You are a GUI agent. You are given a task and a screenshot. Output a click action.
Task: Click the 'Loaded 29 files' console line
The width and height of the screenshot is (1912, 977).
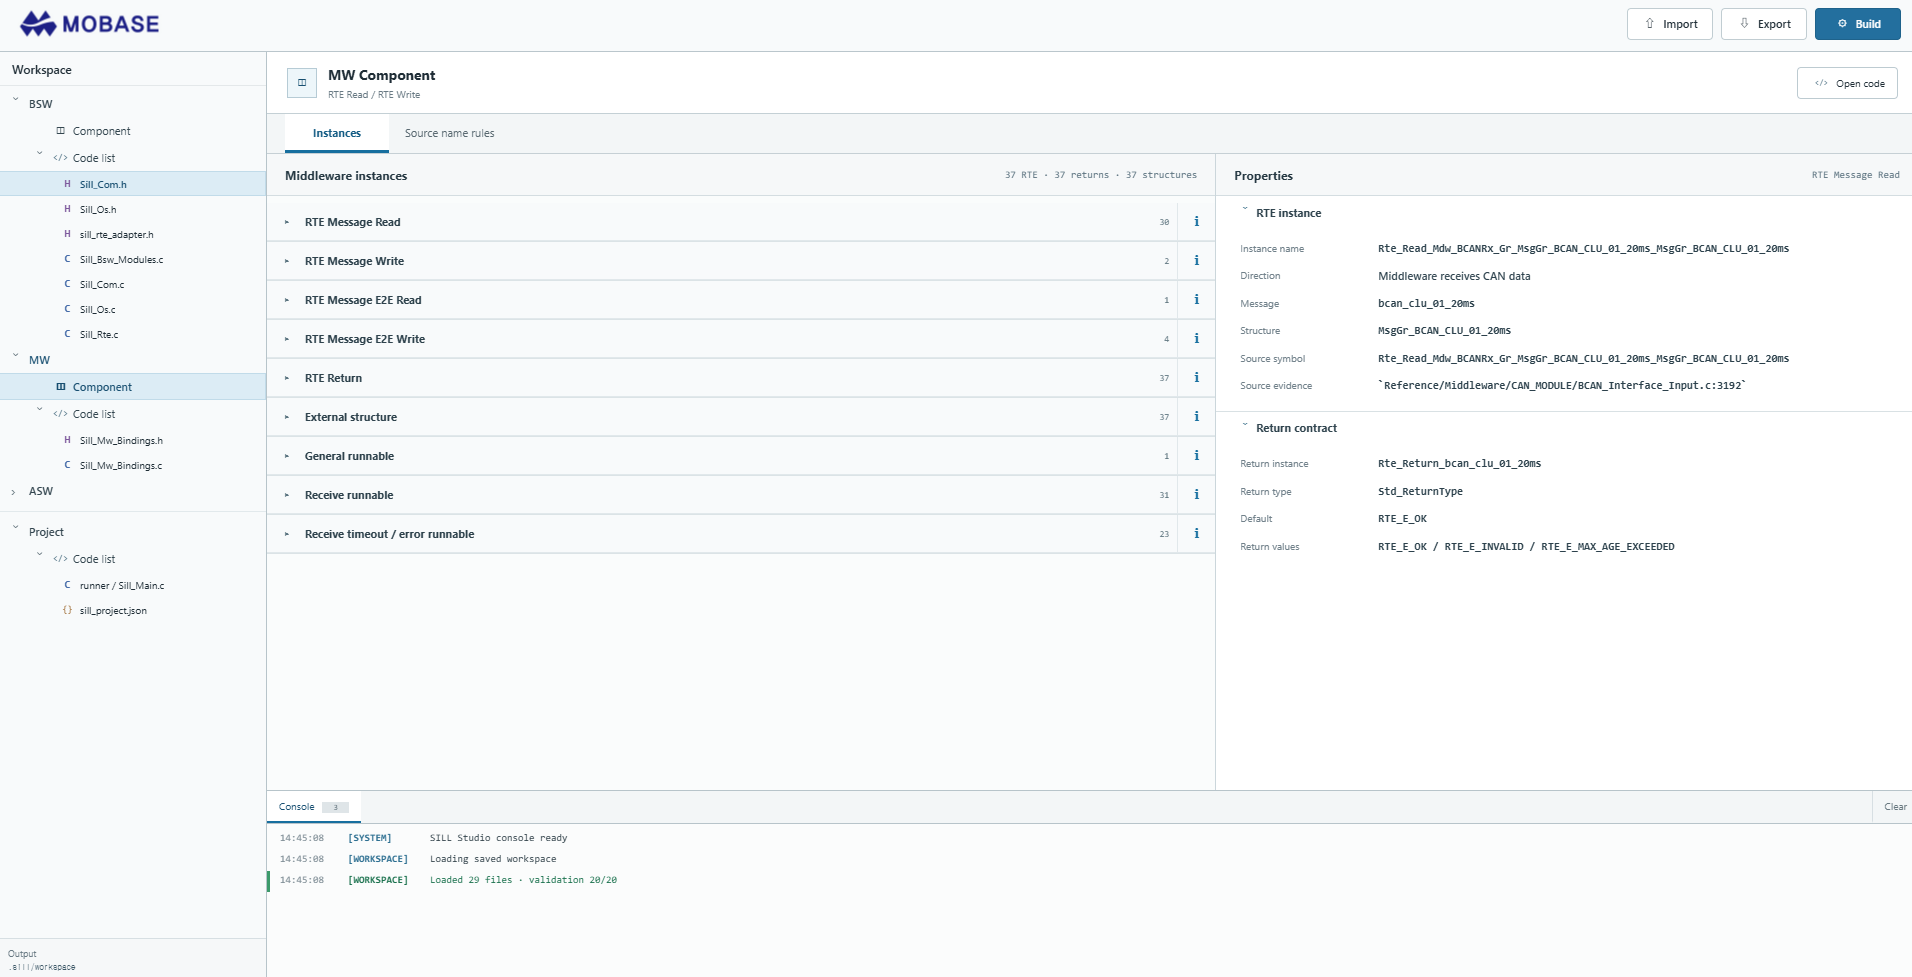[x=523, y=880]
